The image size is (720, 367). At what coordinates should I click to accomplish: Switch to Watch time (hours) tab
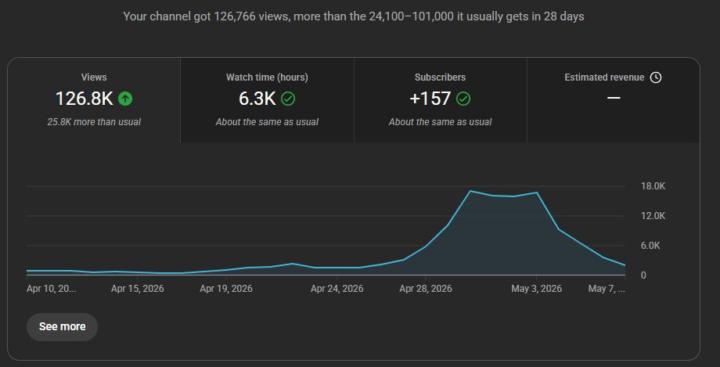(267, 100)
